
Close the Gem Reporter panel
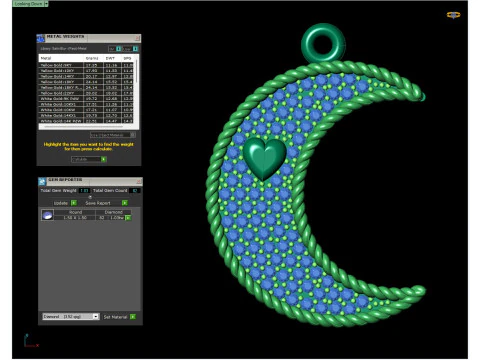click(139, 181)
